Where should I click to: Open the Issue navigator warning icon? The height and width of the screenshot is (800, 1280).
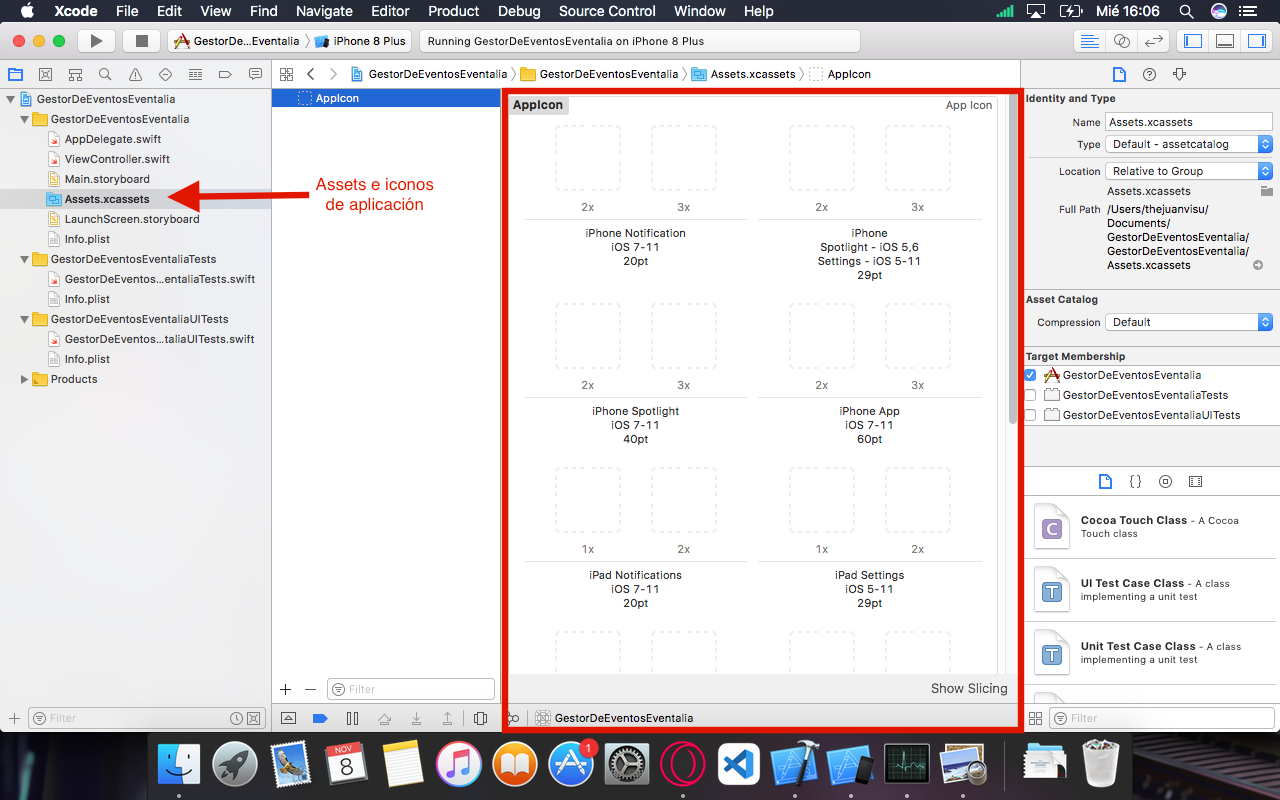(x=135, y=75)
